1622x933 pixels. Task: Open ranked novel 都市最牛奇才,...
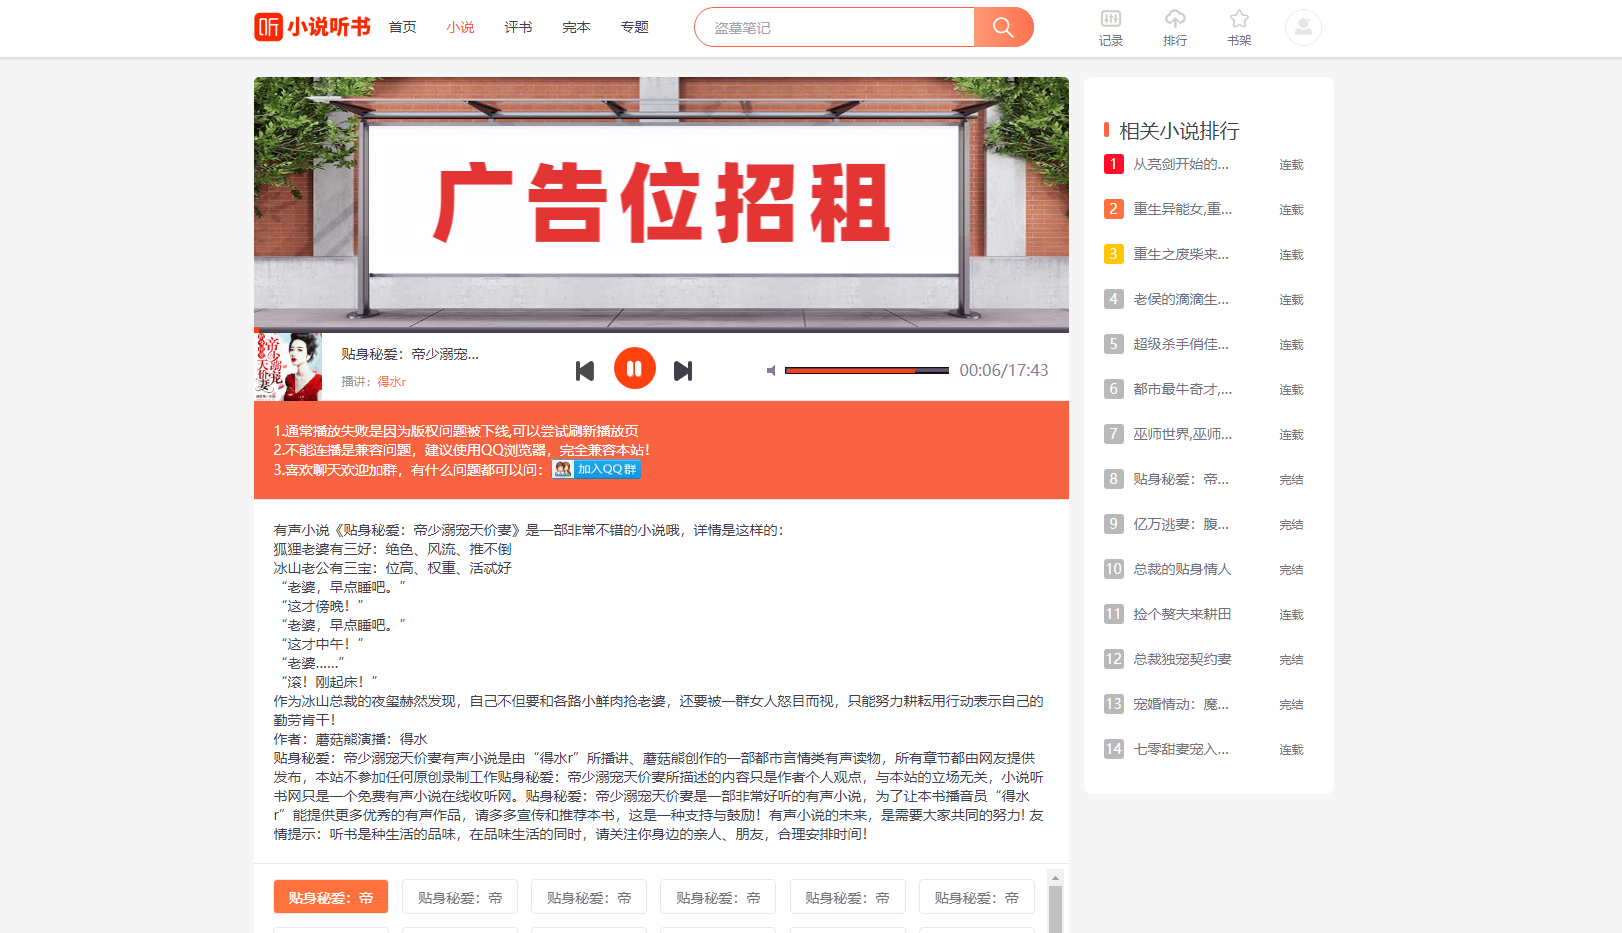coord(1182,389)
